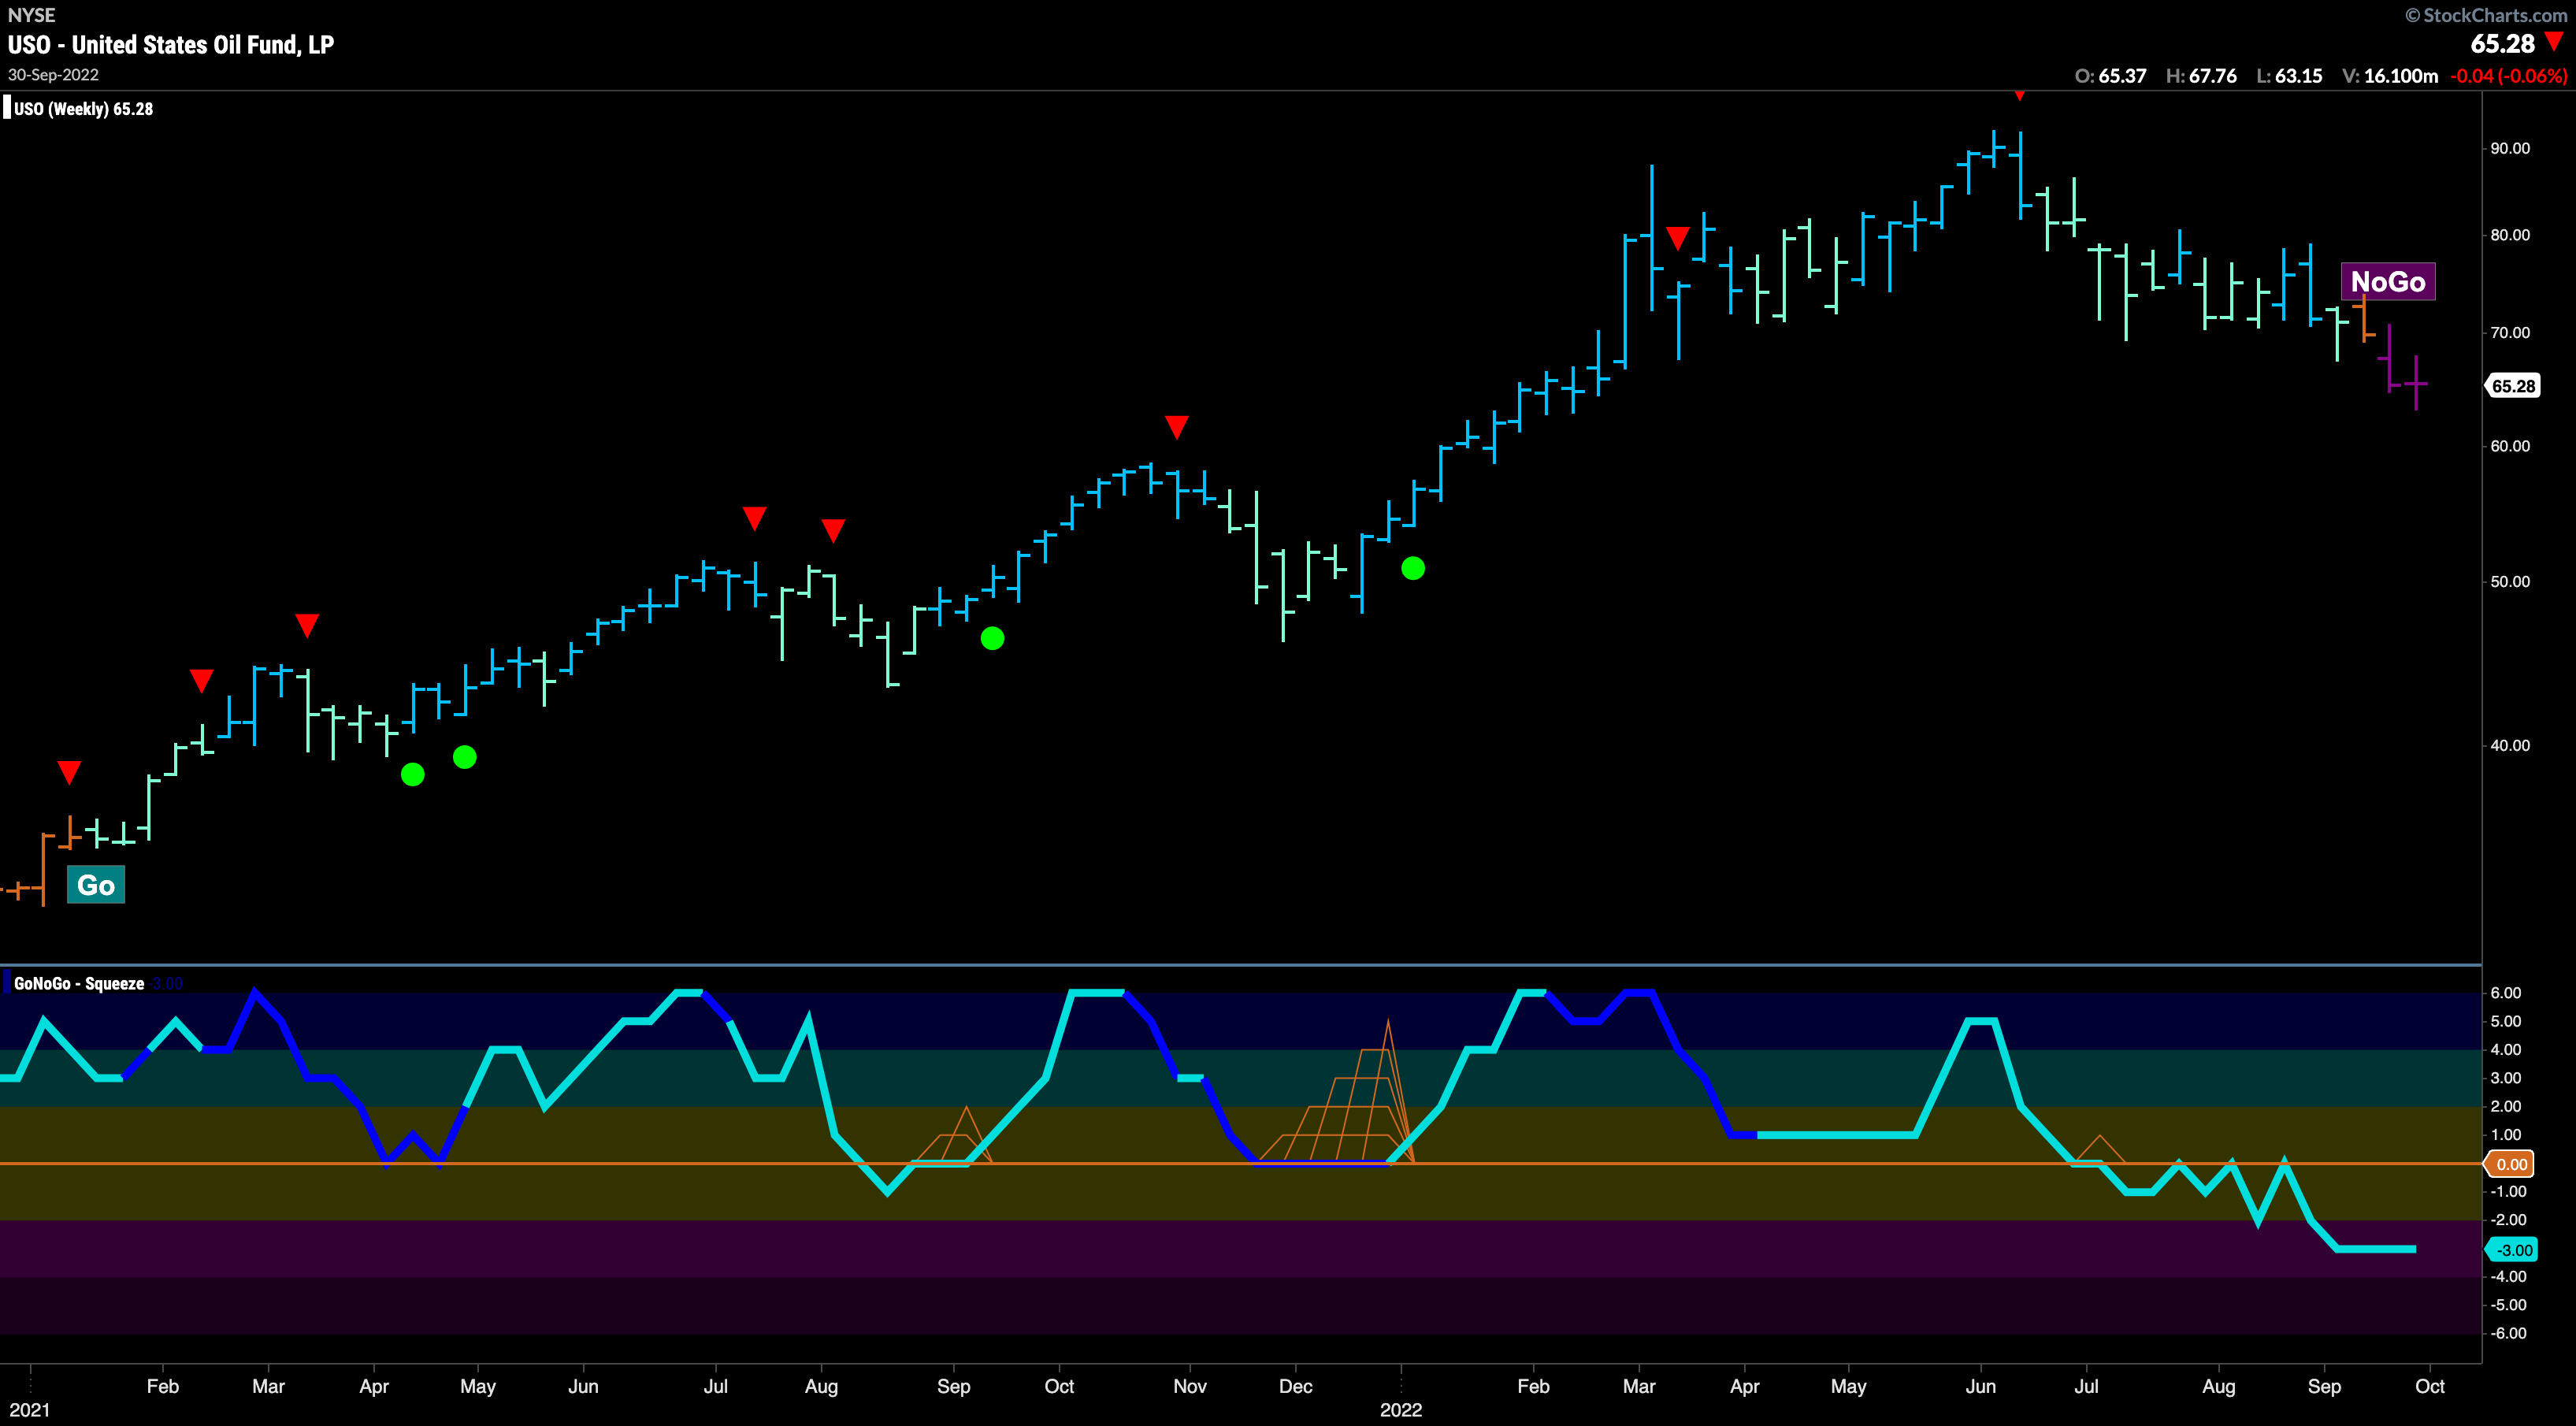Click red triangle marker above March 2021 peak
Viewport: 2576px width, 1426px height.
[x=307, y=626]
